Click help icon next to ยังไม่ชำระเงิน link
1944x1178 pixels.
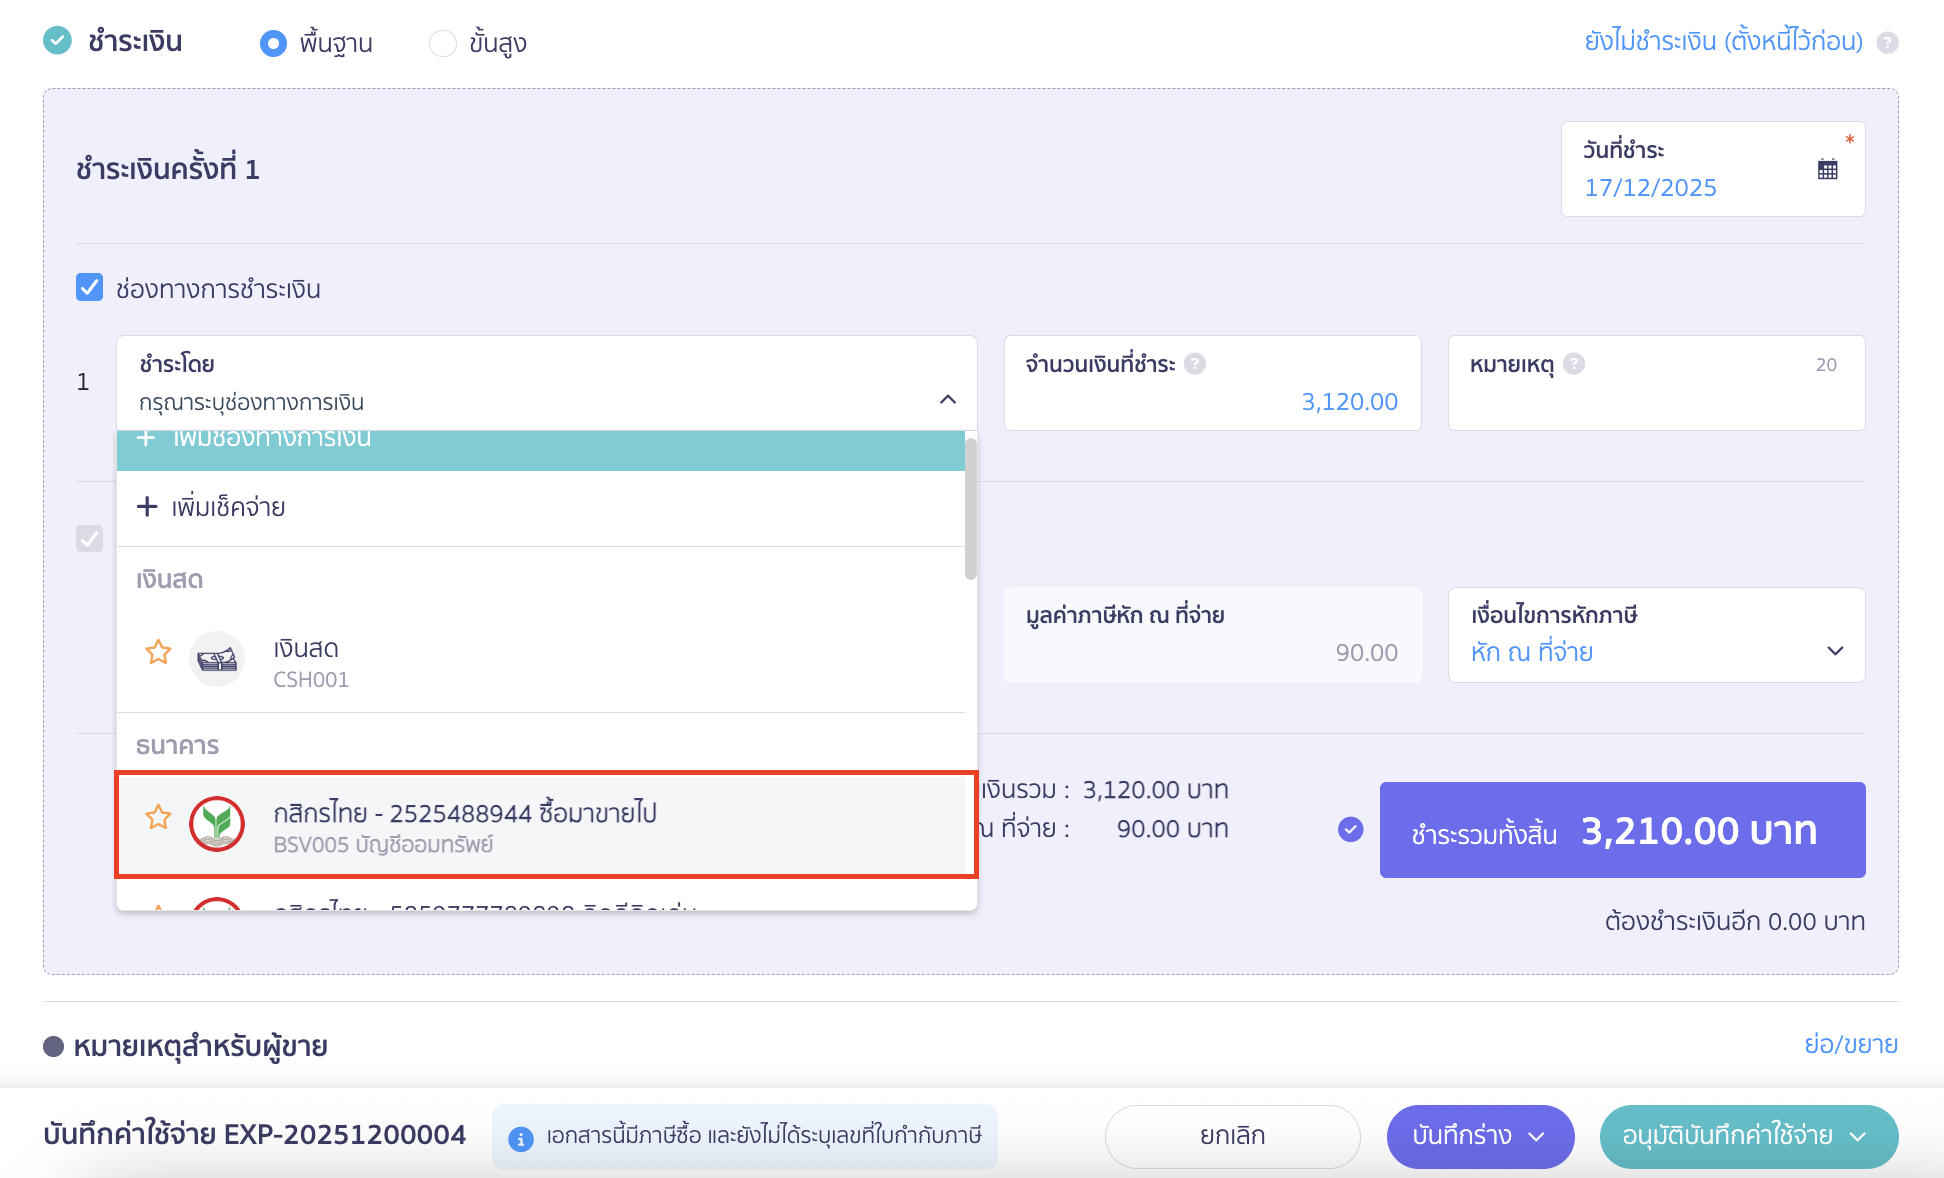[1887, 43]
